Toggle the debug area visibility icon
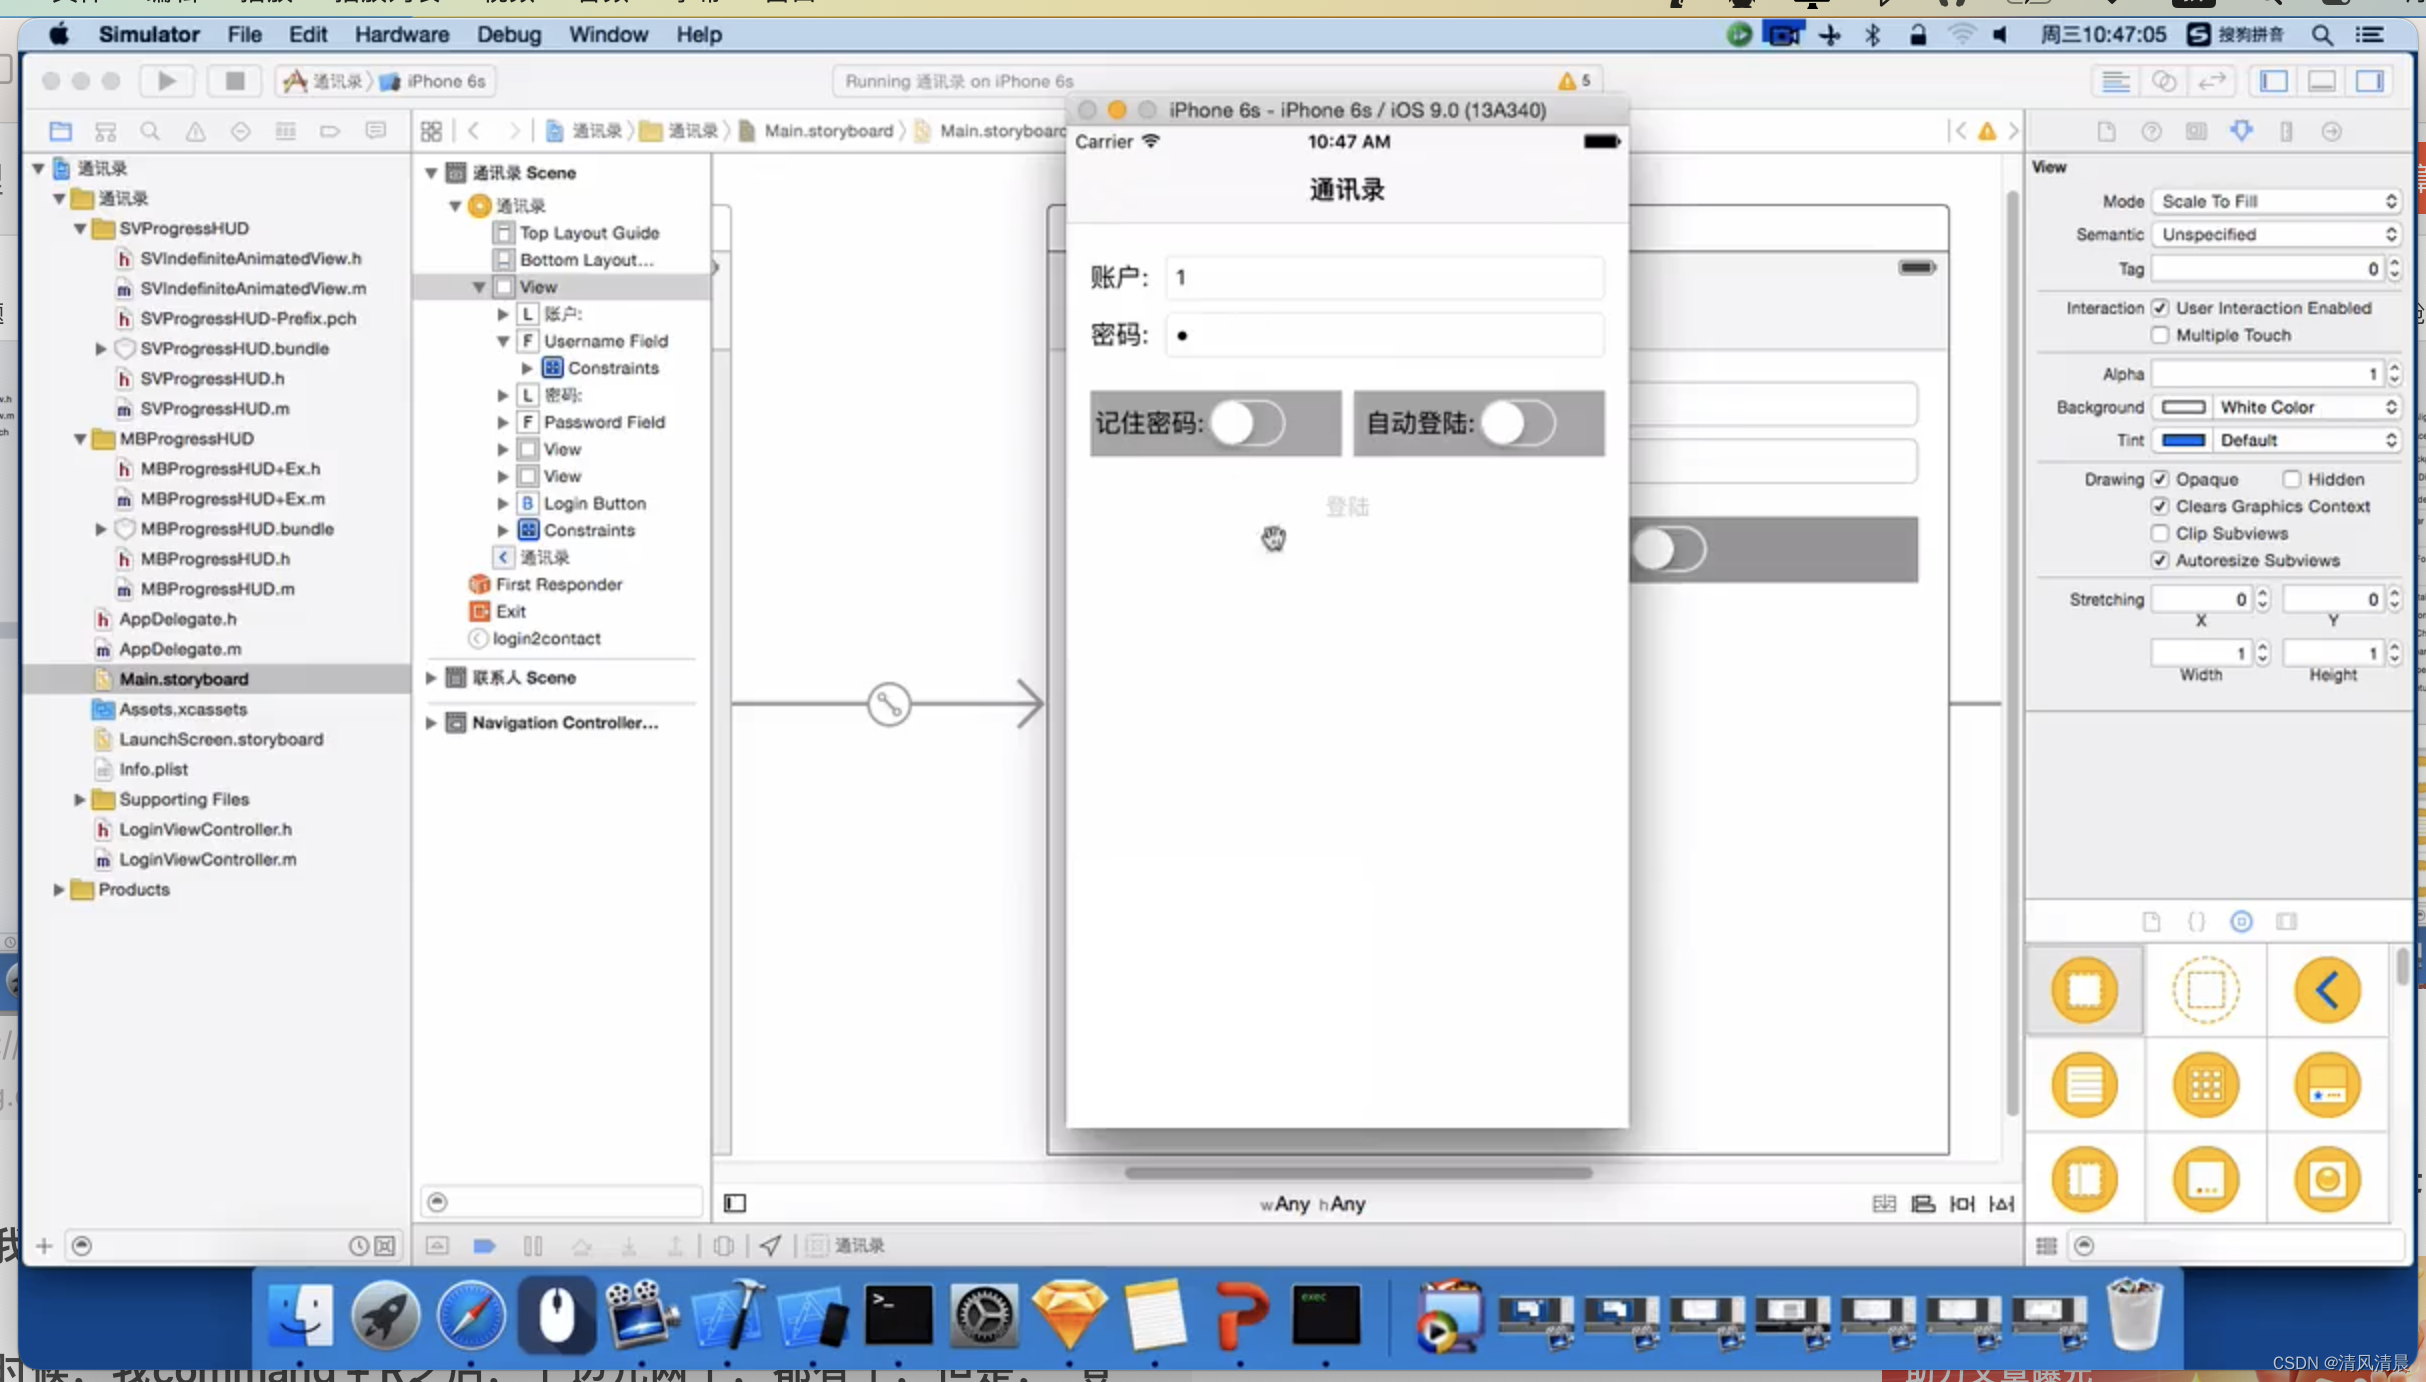The height and width of the screenshot is (1382, 2426). 2322,81
